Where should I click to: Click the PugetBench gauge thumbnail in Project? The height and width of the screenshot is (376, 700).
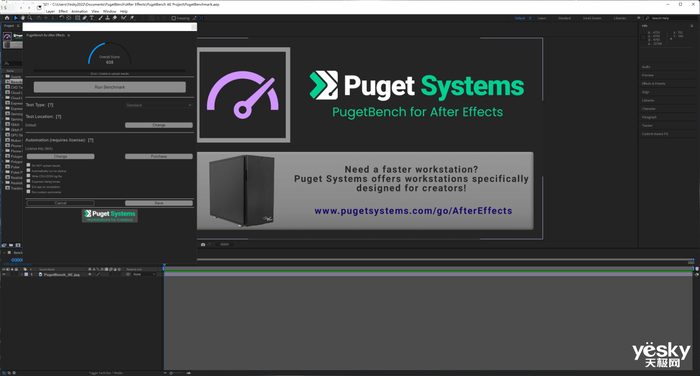point(7,37)
